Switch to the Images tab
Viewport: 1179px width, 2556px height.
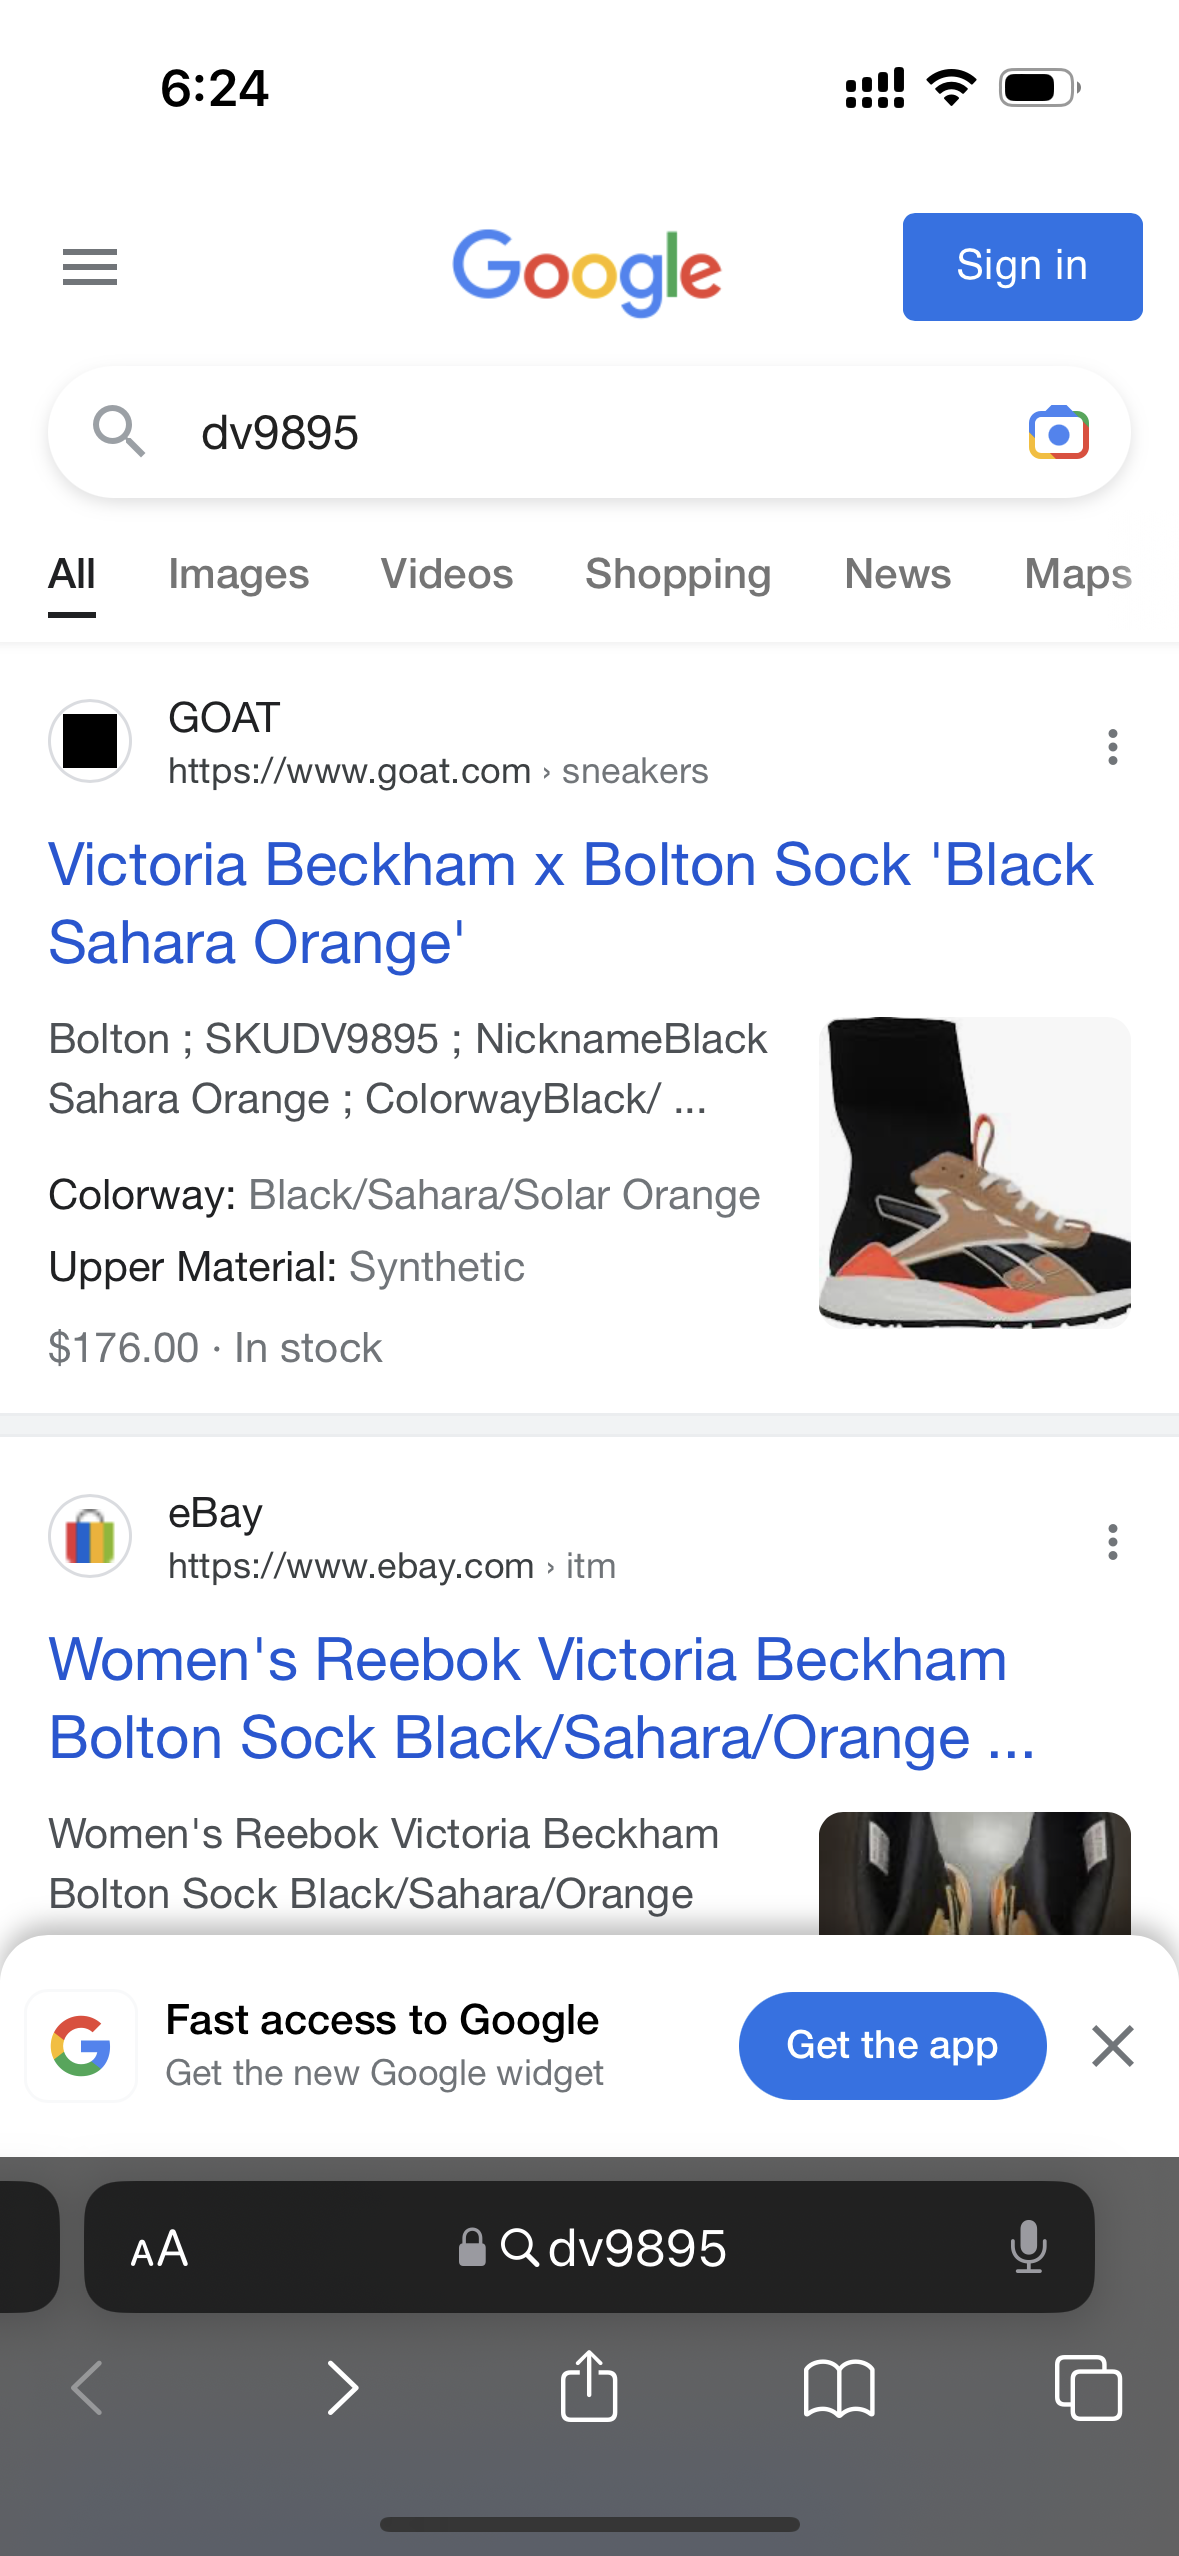coord(238,574)
